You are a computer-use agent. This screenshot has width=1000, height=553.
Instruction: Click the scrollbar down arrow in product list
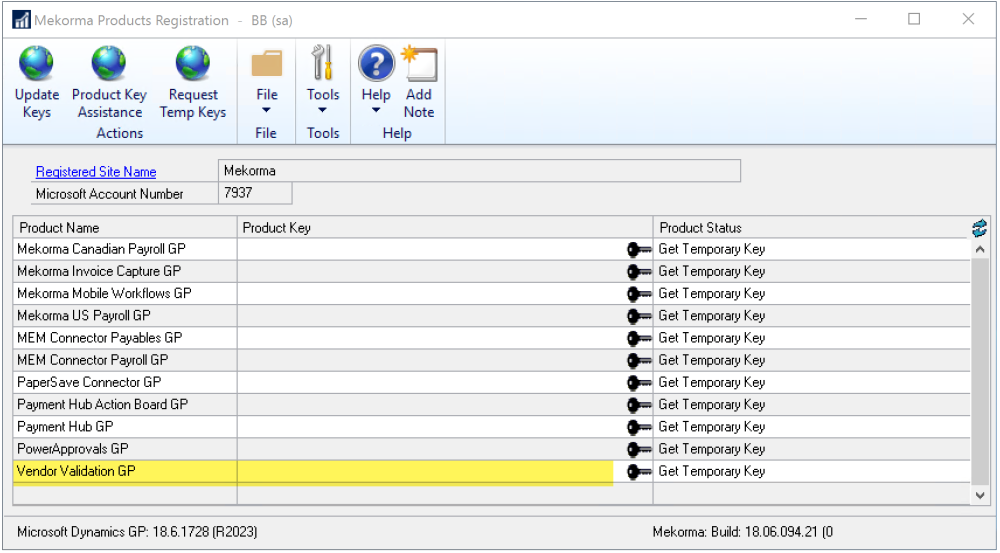(x=980, y=495)
